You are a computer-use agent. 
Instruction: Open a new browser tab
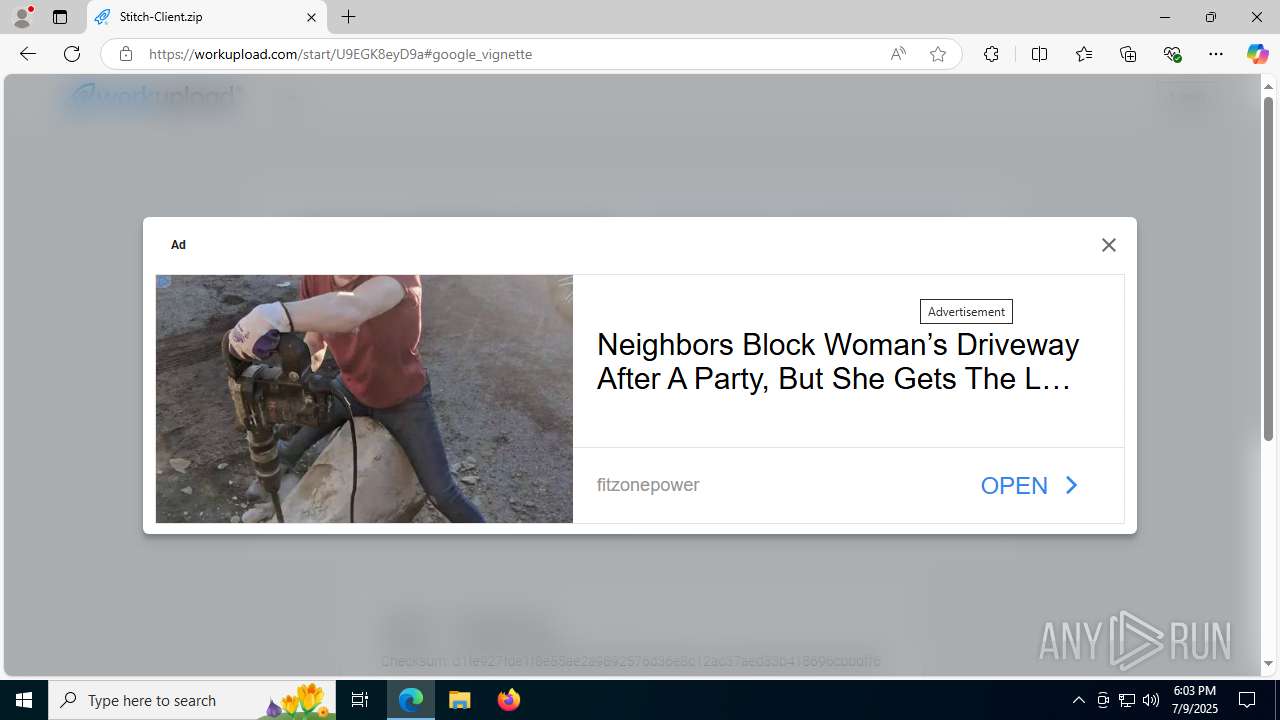click(349, 17)
